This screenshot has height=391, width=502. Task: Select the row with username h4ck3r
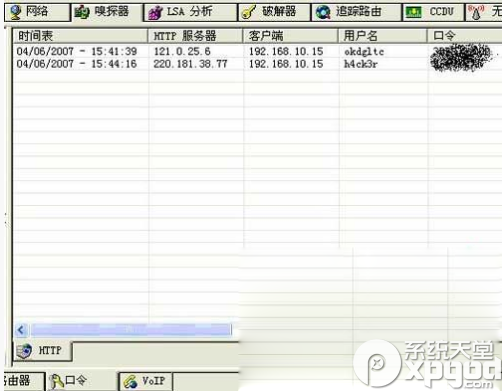click(257, 64)
